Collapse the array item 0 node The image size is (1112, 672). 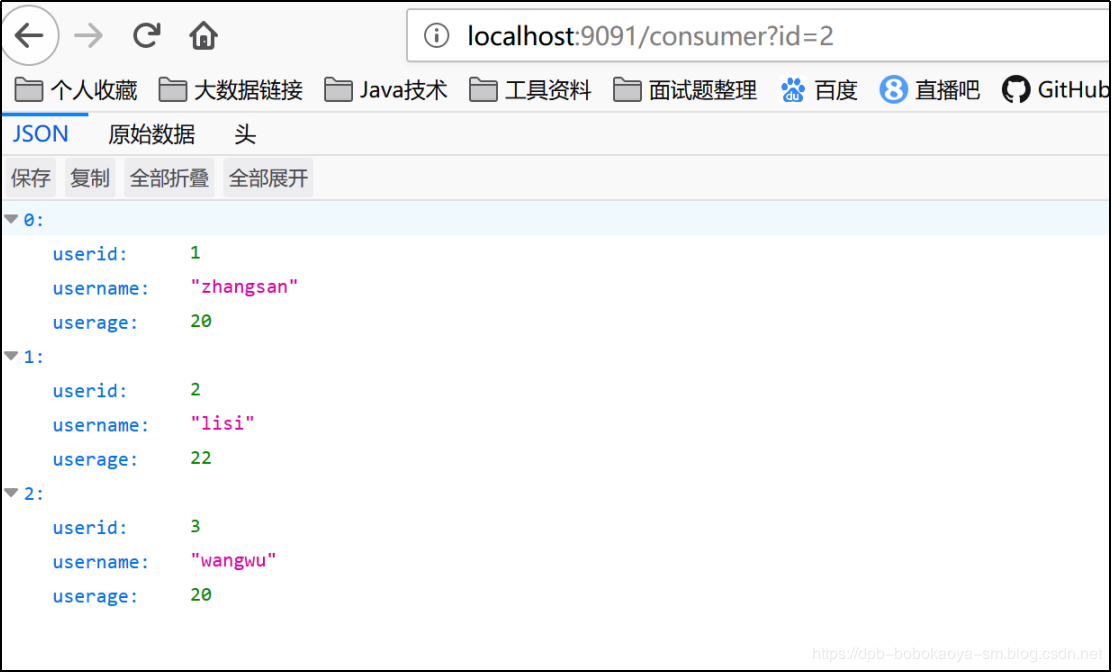11,219
